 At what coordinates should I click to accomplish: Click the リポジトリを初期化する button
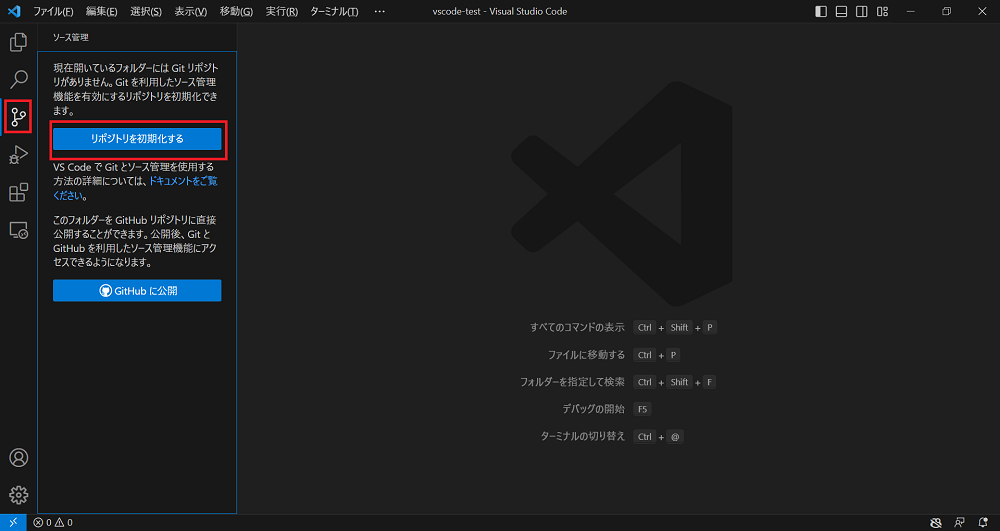tap(137, 138)
